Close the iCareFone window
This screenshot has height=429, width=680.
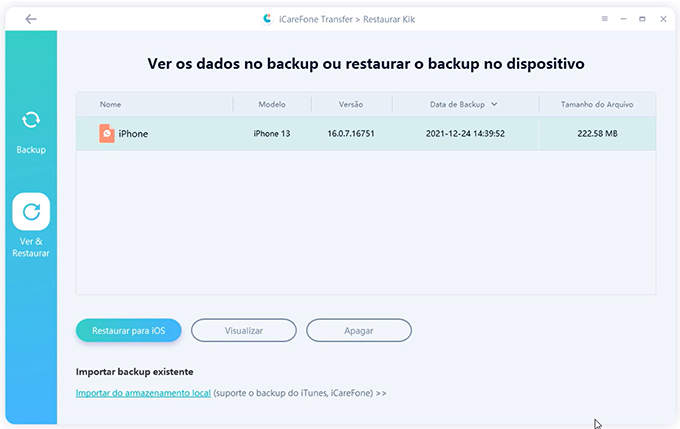click(663, 19)
